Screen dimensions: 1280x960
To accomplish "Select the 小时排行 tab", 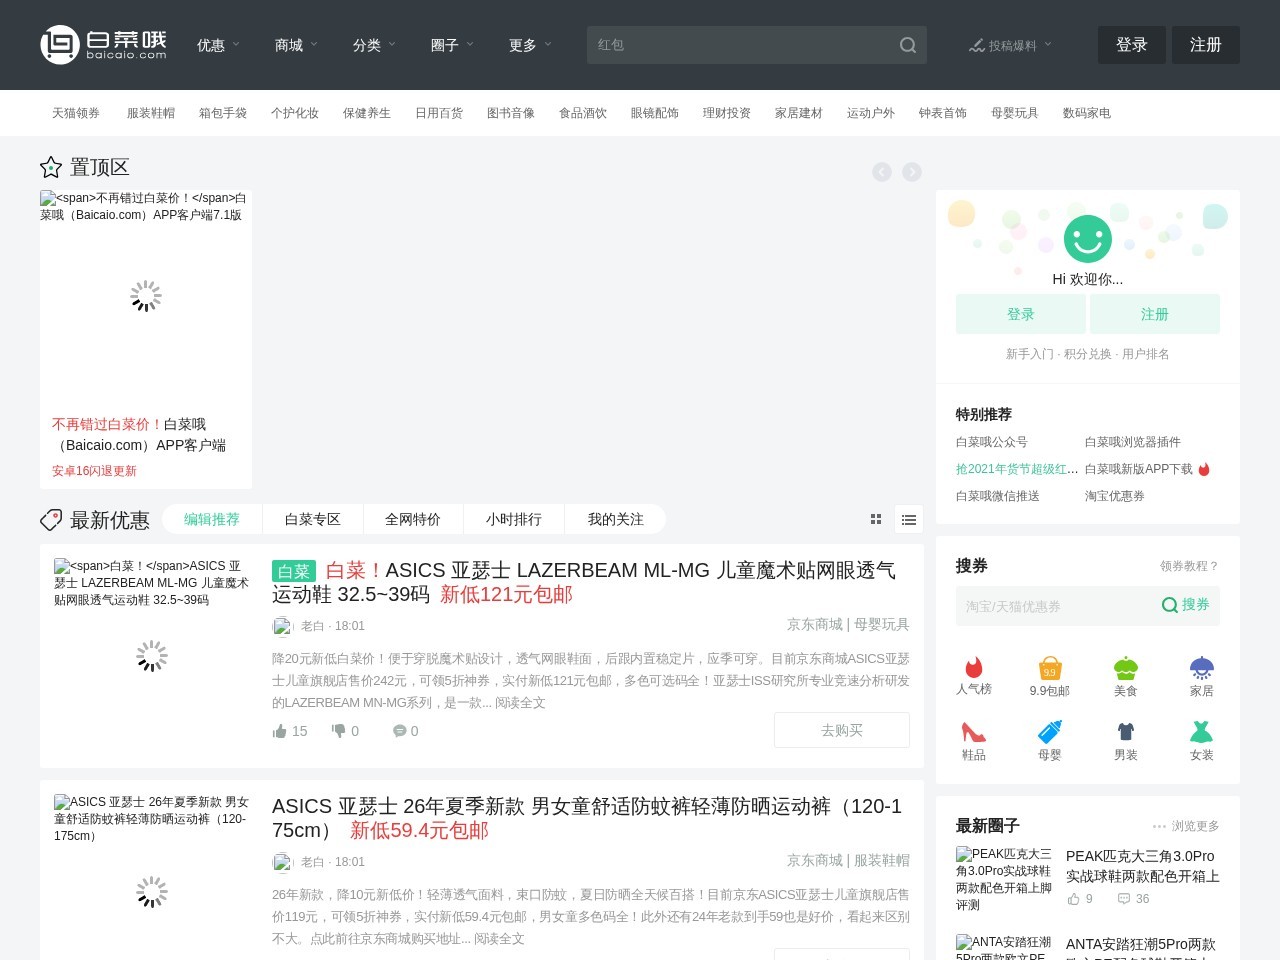I will click(x=513, y=519).
